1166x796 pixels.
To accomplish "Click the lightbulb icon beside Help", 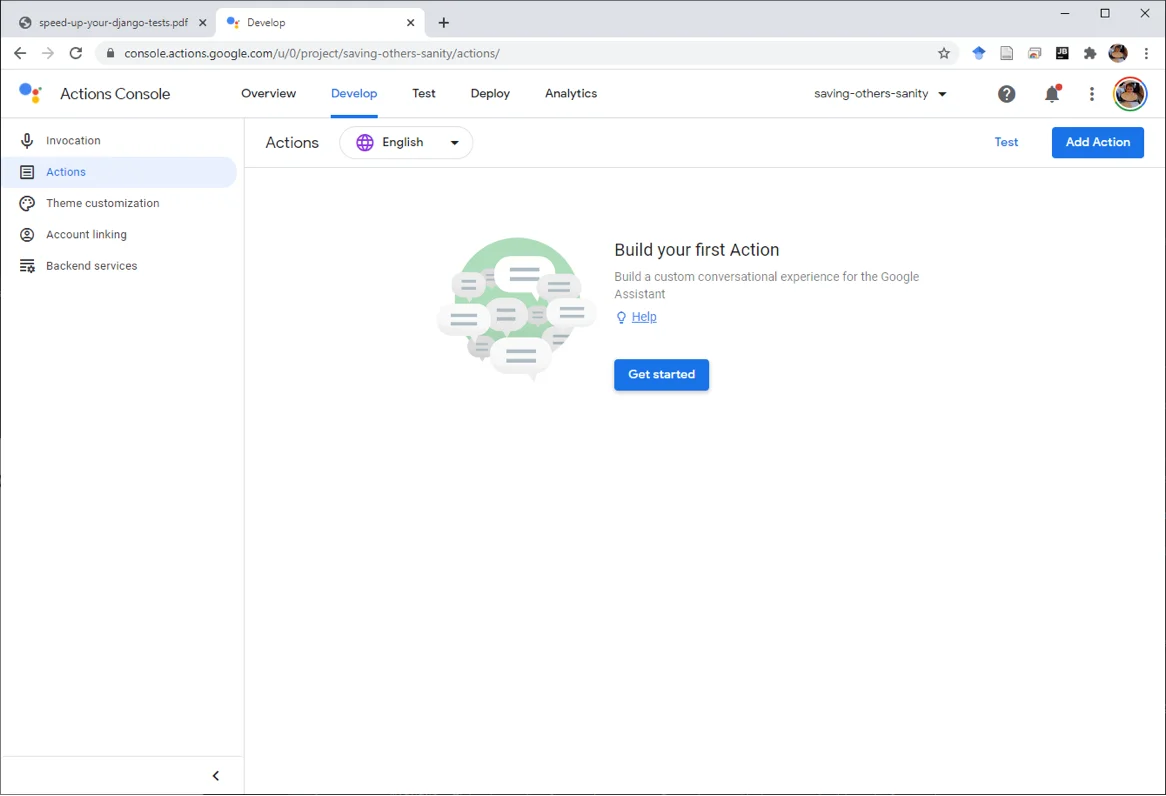I will [621, 318].
